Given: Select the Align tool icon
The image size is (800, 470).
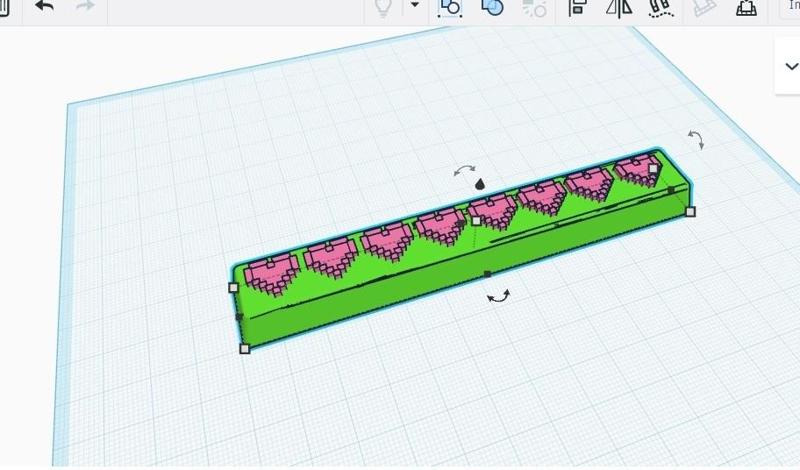Looking at the screenshot, I should (x=578, y=8).
